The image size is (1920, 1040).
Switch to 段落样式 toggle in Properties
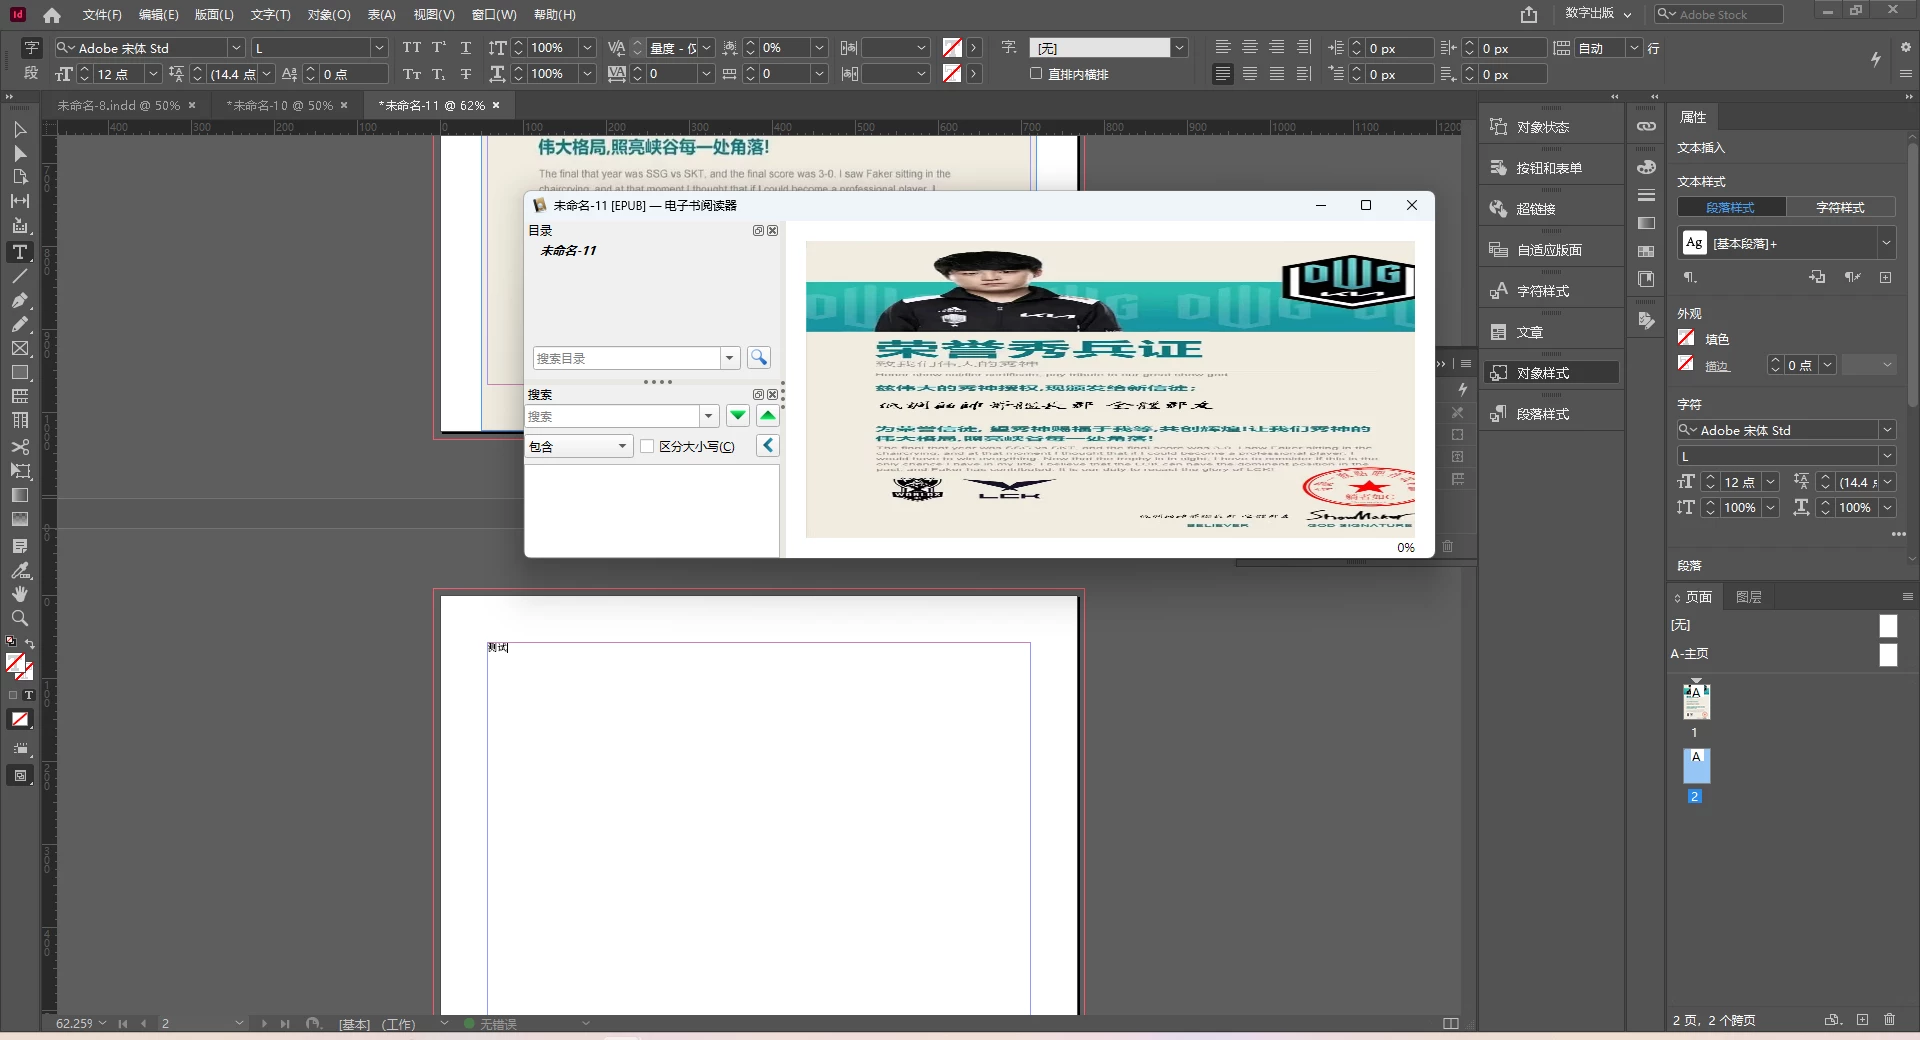(x=1731, y=207)
